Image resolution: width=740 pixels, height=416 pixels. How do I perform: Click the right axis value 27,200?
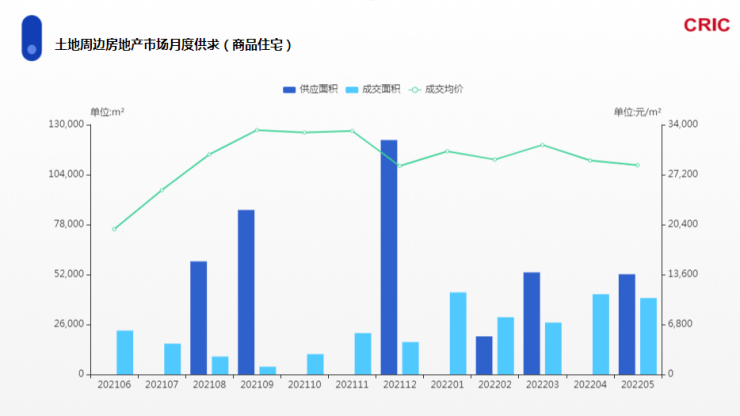[x=682, y=174]
